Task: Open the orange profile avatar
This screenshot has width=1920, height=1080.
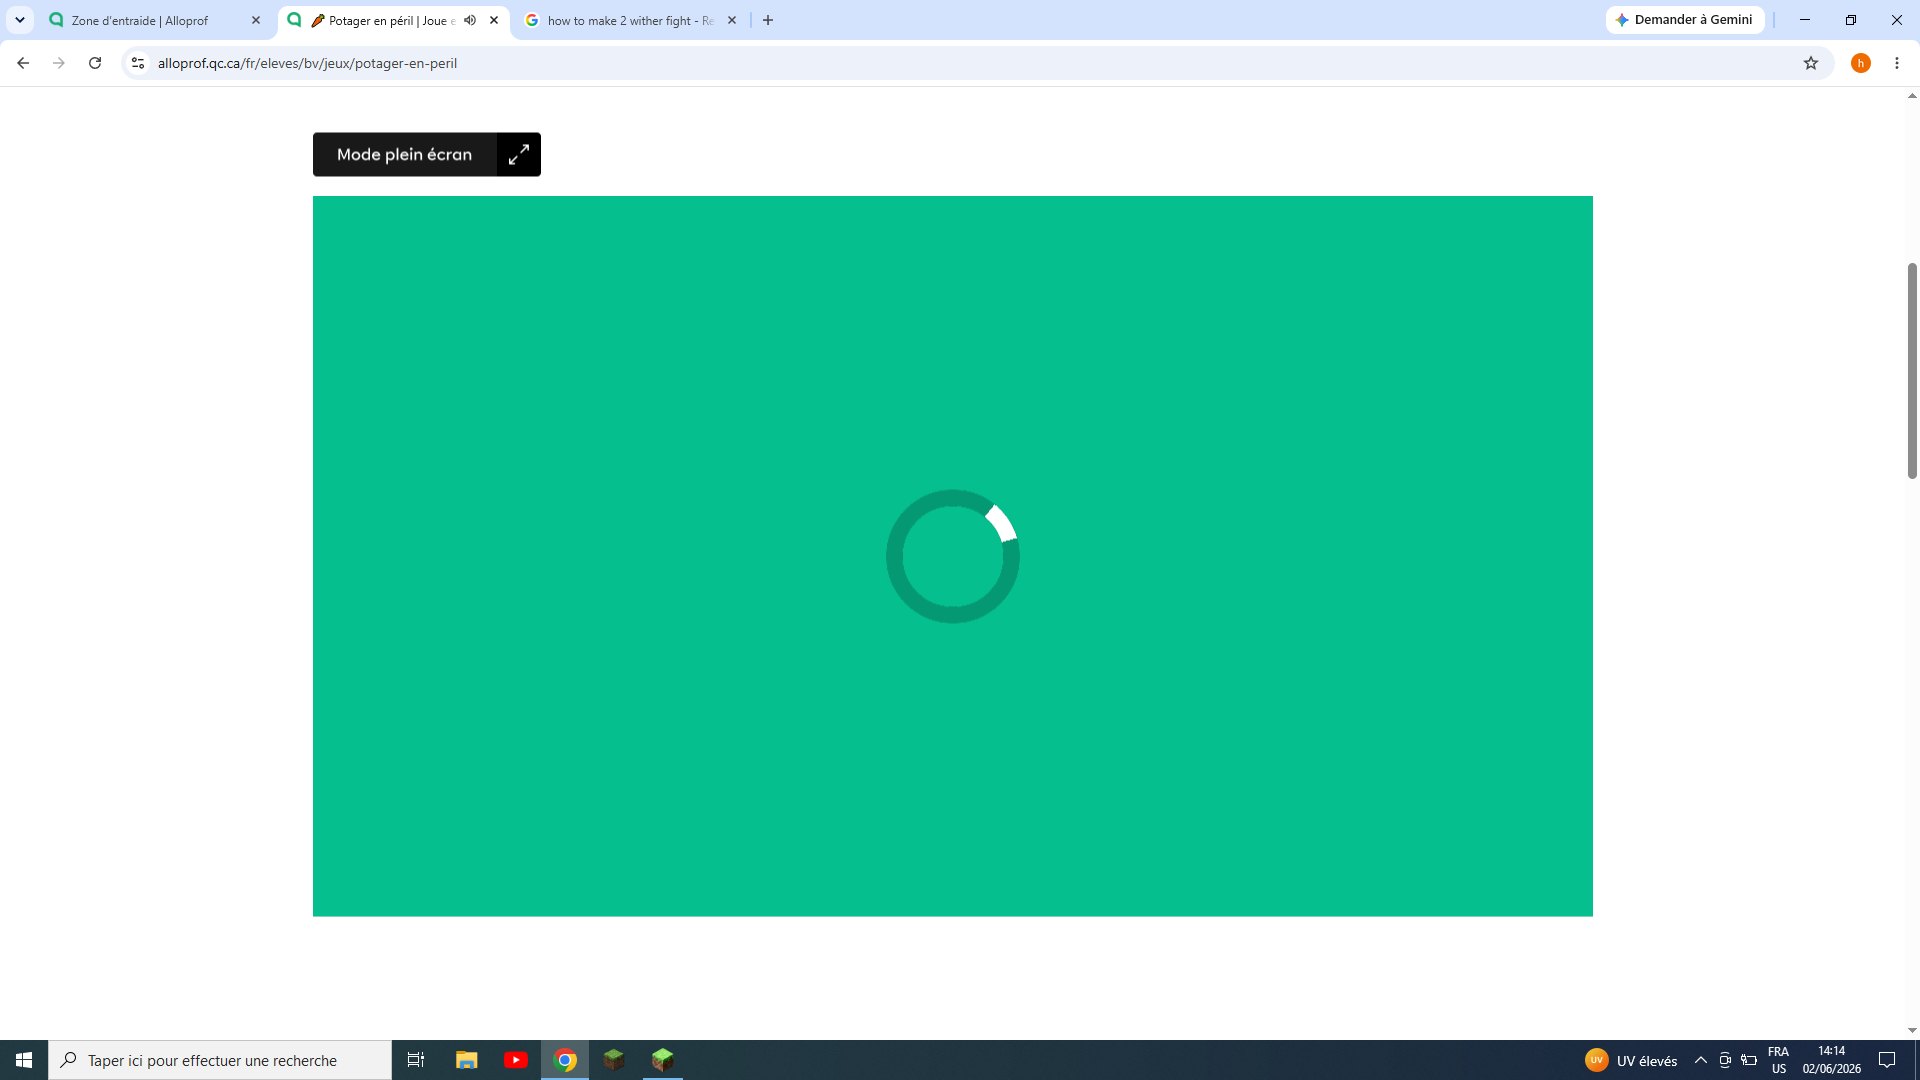Action: click(x=1861, y=63)
